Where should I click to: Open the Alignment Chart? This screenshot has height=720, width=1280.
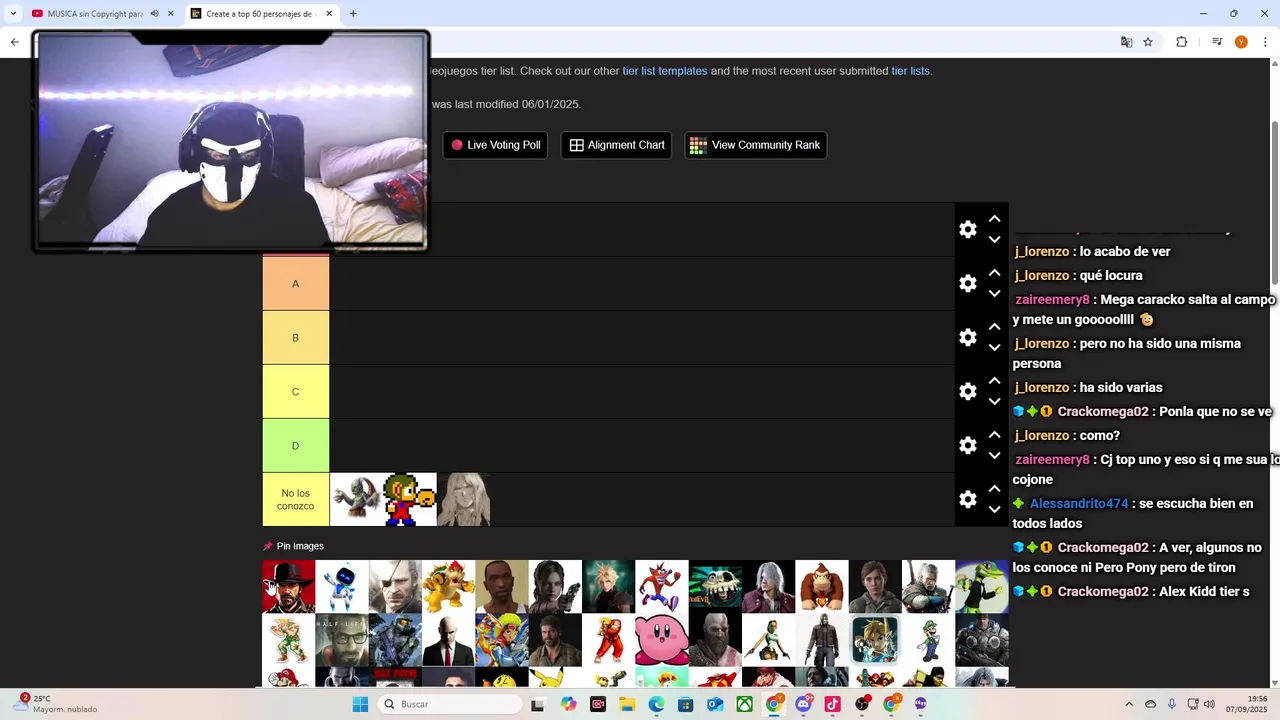click(x=617, y=145)
